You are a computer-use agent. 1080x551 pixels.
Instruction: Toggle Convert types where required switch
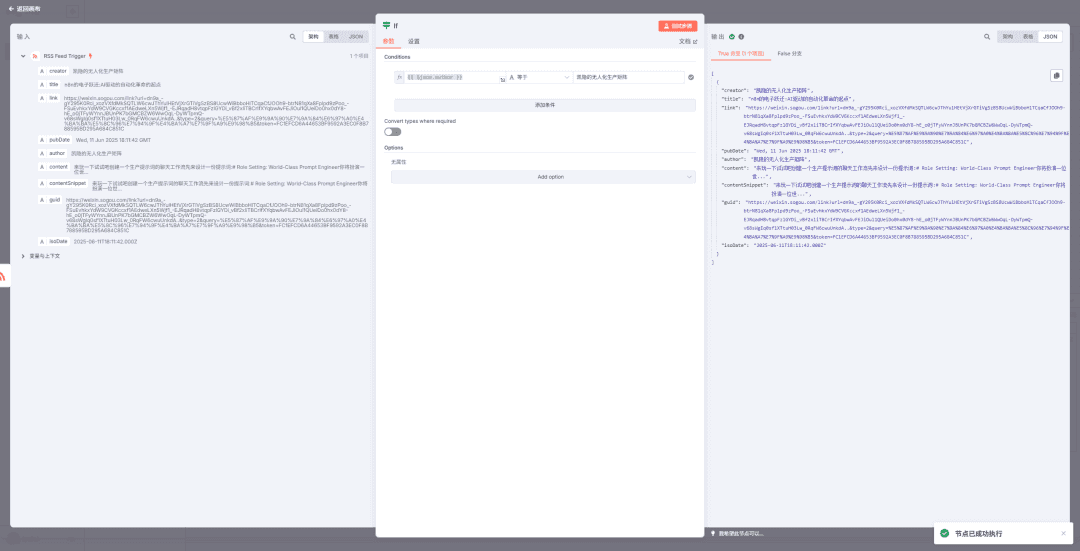point(393,132)
